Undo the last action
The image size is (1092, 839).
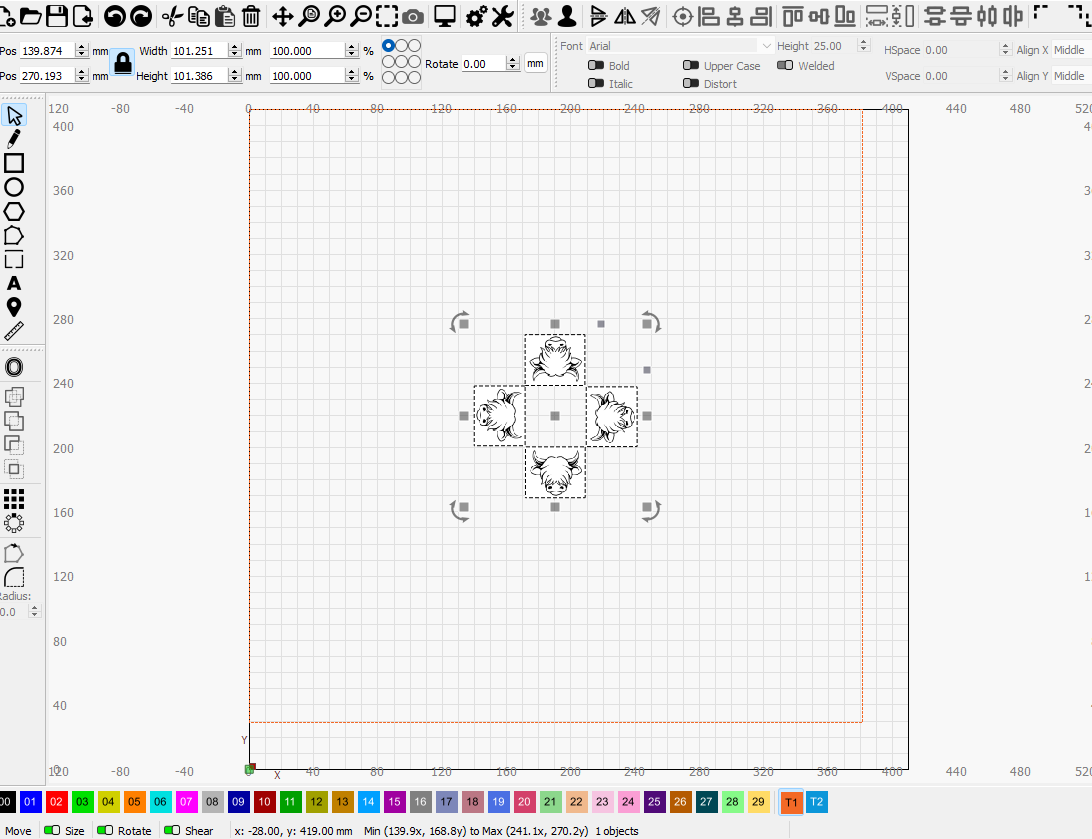115,15
